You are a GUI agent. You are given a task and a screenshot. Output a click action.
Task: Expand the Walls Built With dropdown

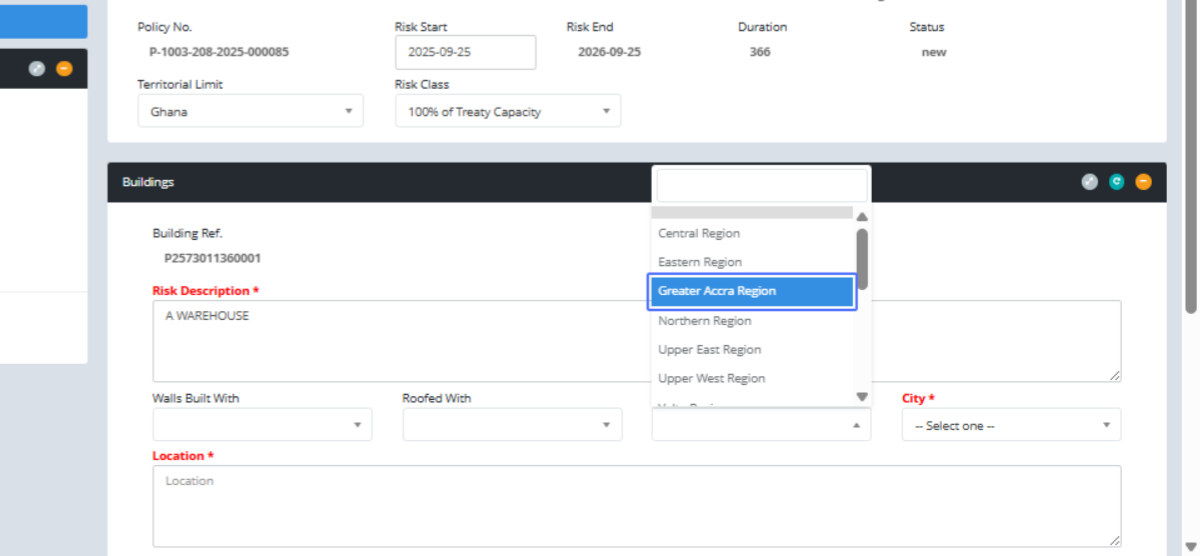(x=262, y=425)
